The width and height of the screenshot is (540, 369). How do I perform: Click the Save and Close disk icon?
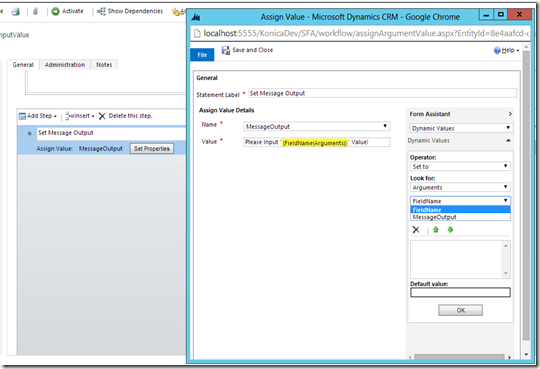(226, 50)
